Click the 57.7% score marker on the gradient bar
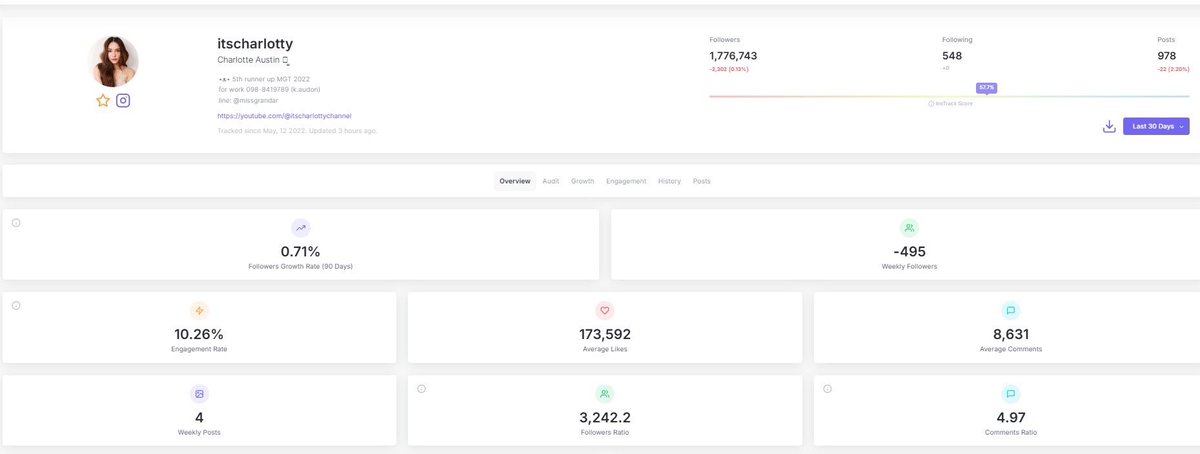Viewport: 1200px width, 454px height. [x=986, y=88]
